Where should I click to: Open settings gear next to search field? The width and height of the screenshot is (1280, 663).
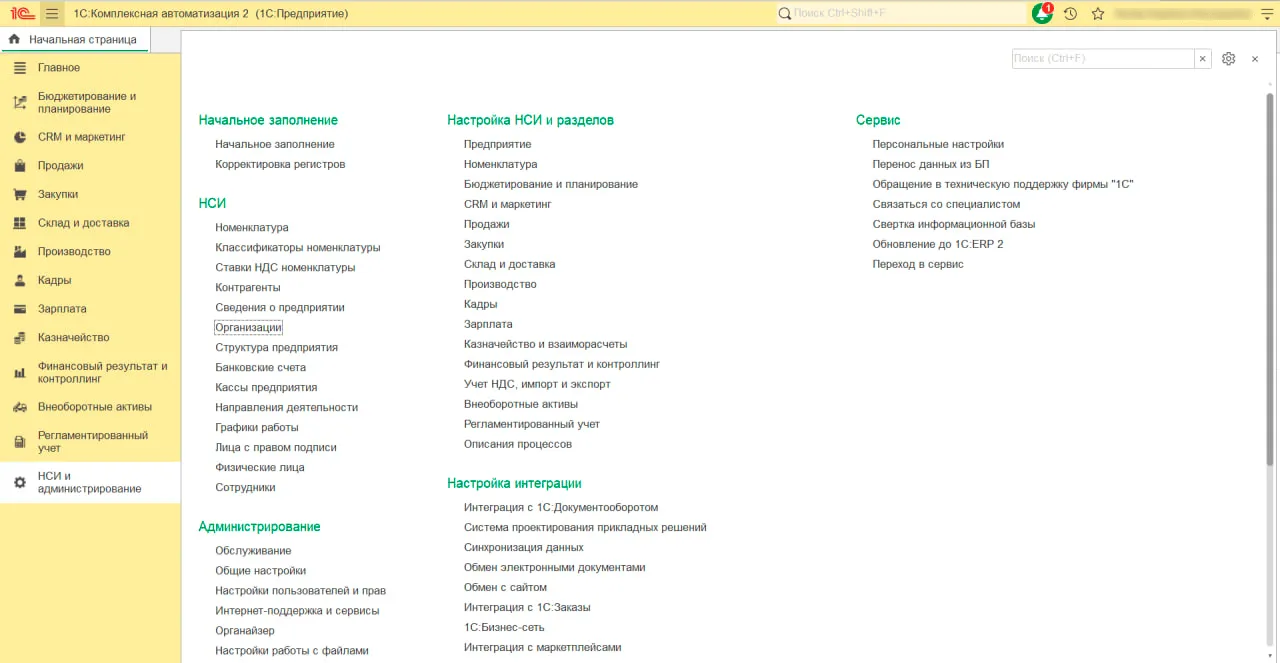pyautogui.click(x=1229, y=59)
